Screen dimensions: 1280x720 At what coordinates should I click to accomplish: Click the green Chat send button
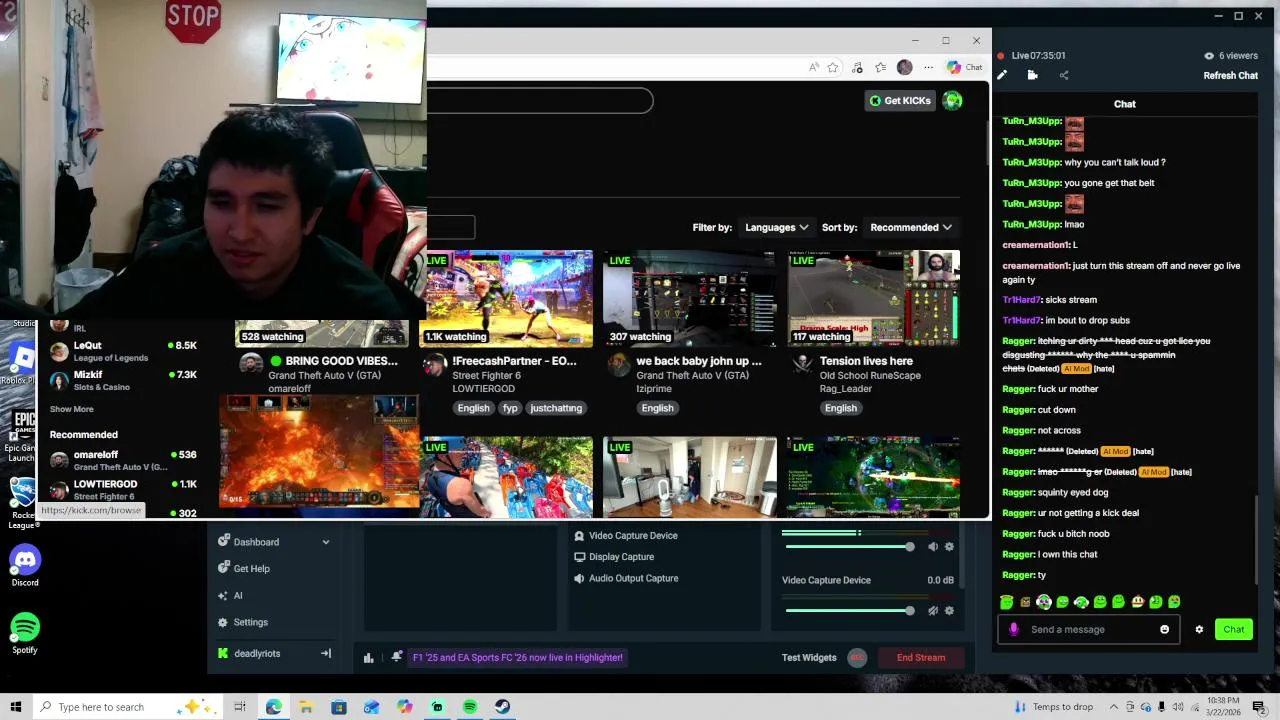pyautogui.click(x=1233, y=629)
